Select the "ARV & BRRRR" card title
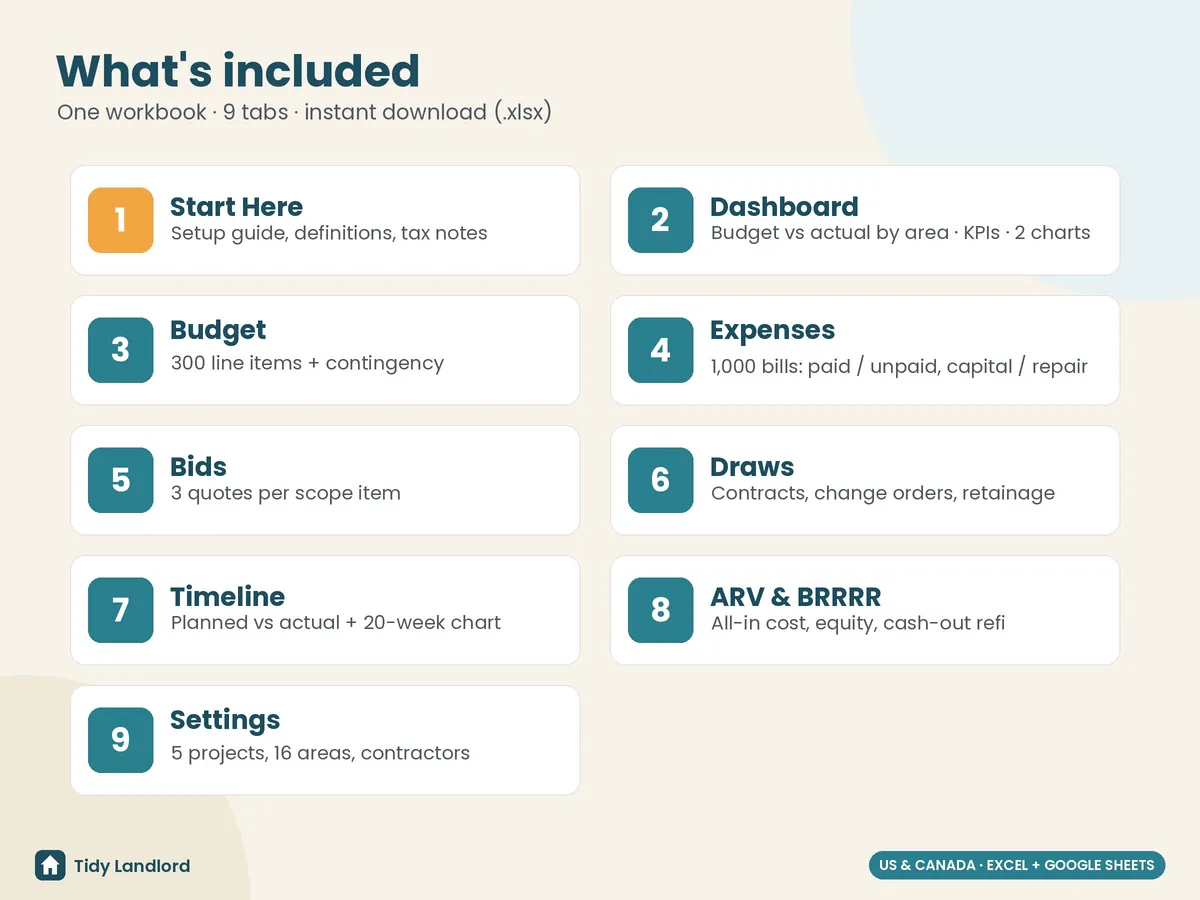This screenshot has width=1200, height=900. click(796, 597)
